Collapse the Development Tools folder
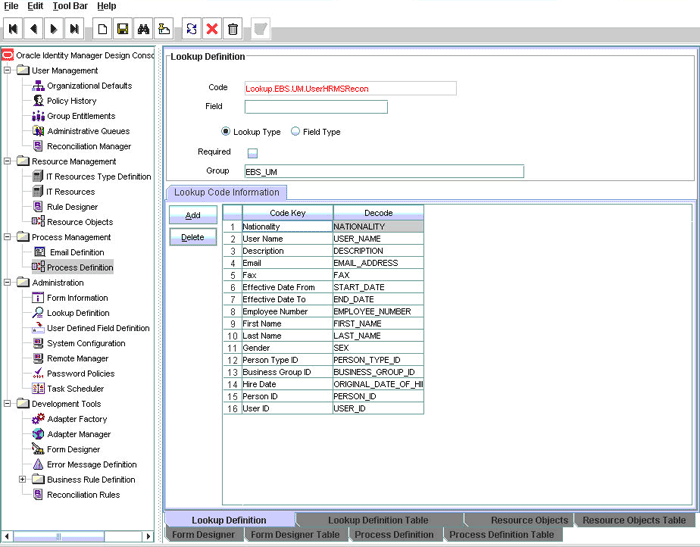The width and height of the screenshot is (700, 547). click(x=8, y=404)
